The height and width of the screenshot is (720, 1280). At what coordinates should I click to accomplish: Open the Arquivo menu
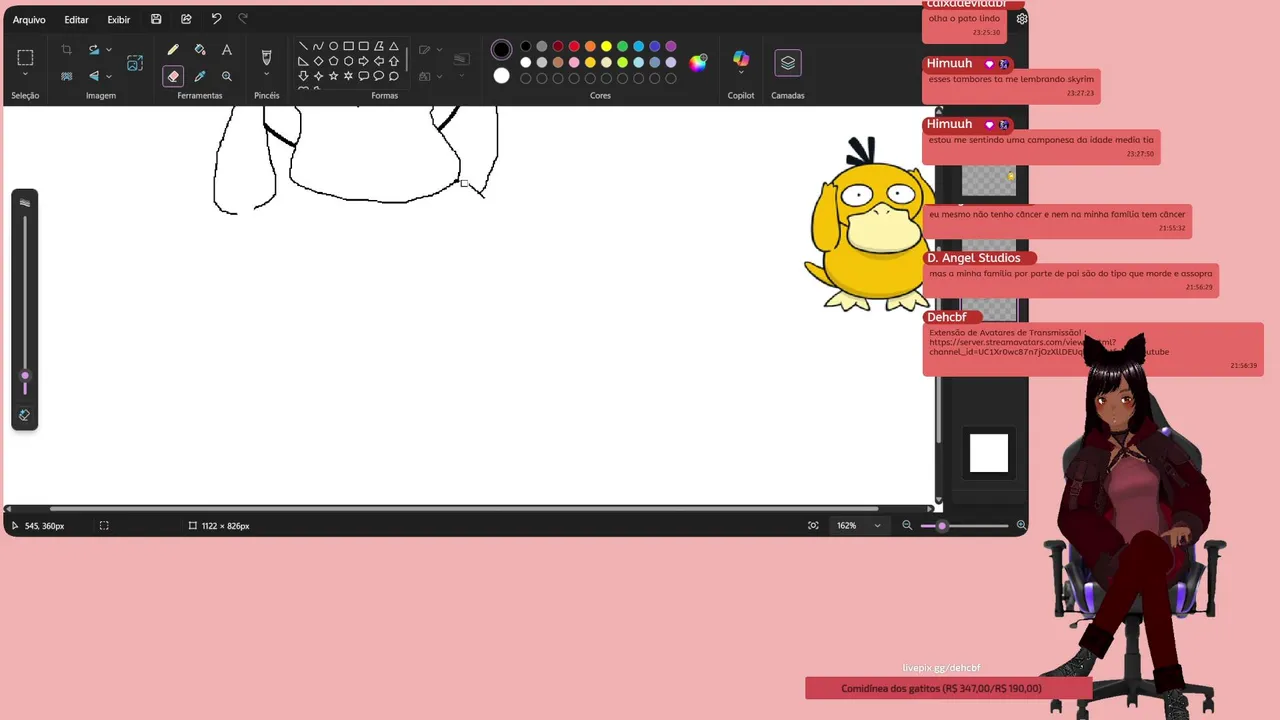(29, 20)
